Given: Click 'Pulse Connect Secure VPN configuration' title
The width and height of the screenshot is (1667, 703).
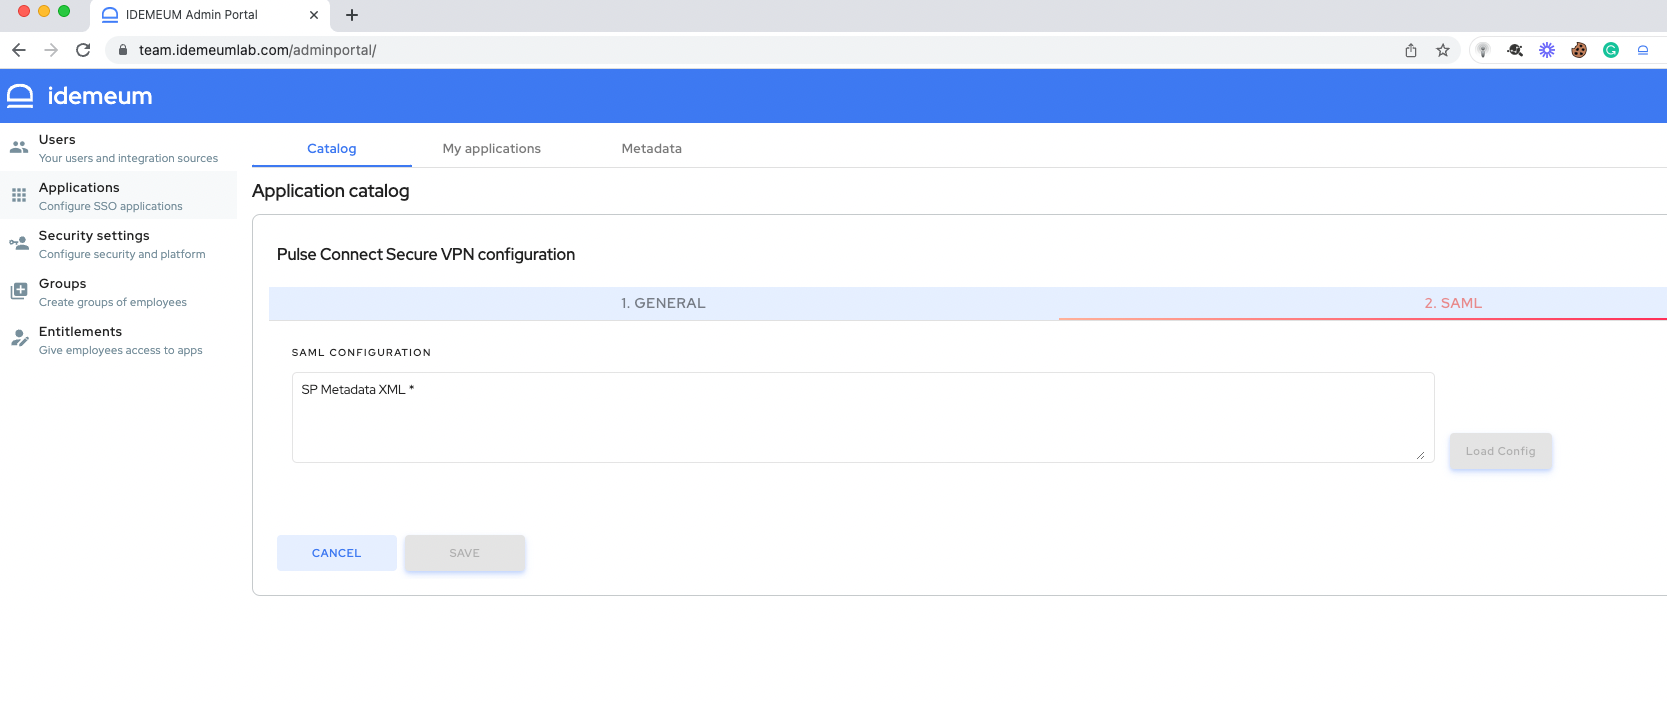Looking at the screenshot, I should click(x=426, y=254).
